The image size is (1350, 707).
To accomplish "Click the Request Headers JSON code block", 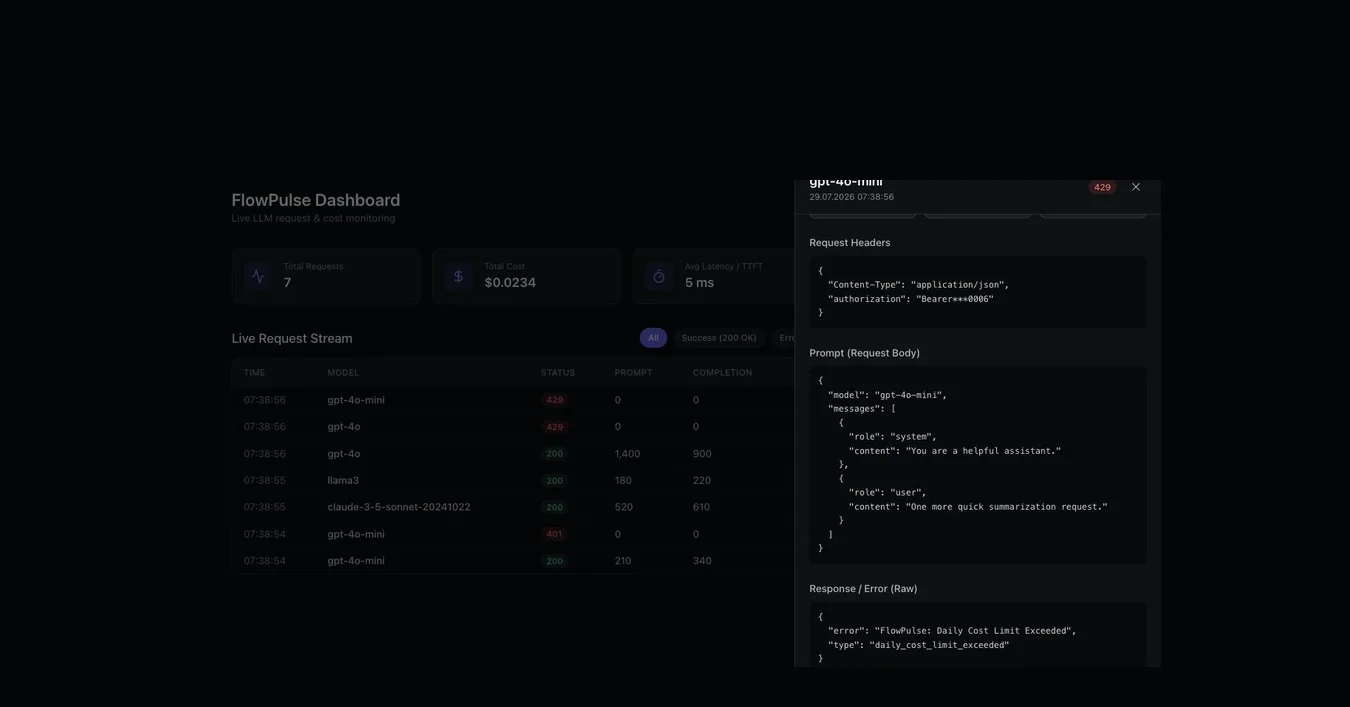I will [x=978, y=292].
